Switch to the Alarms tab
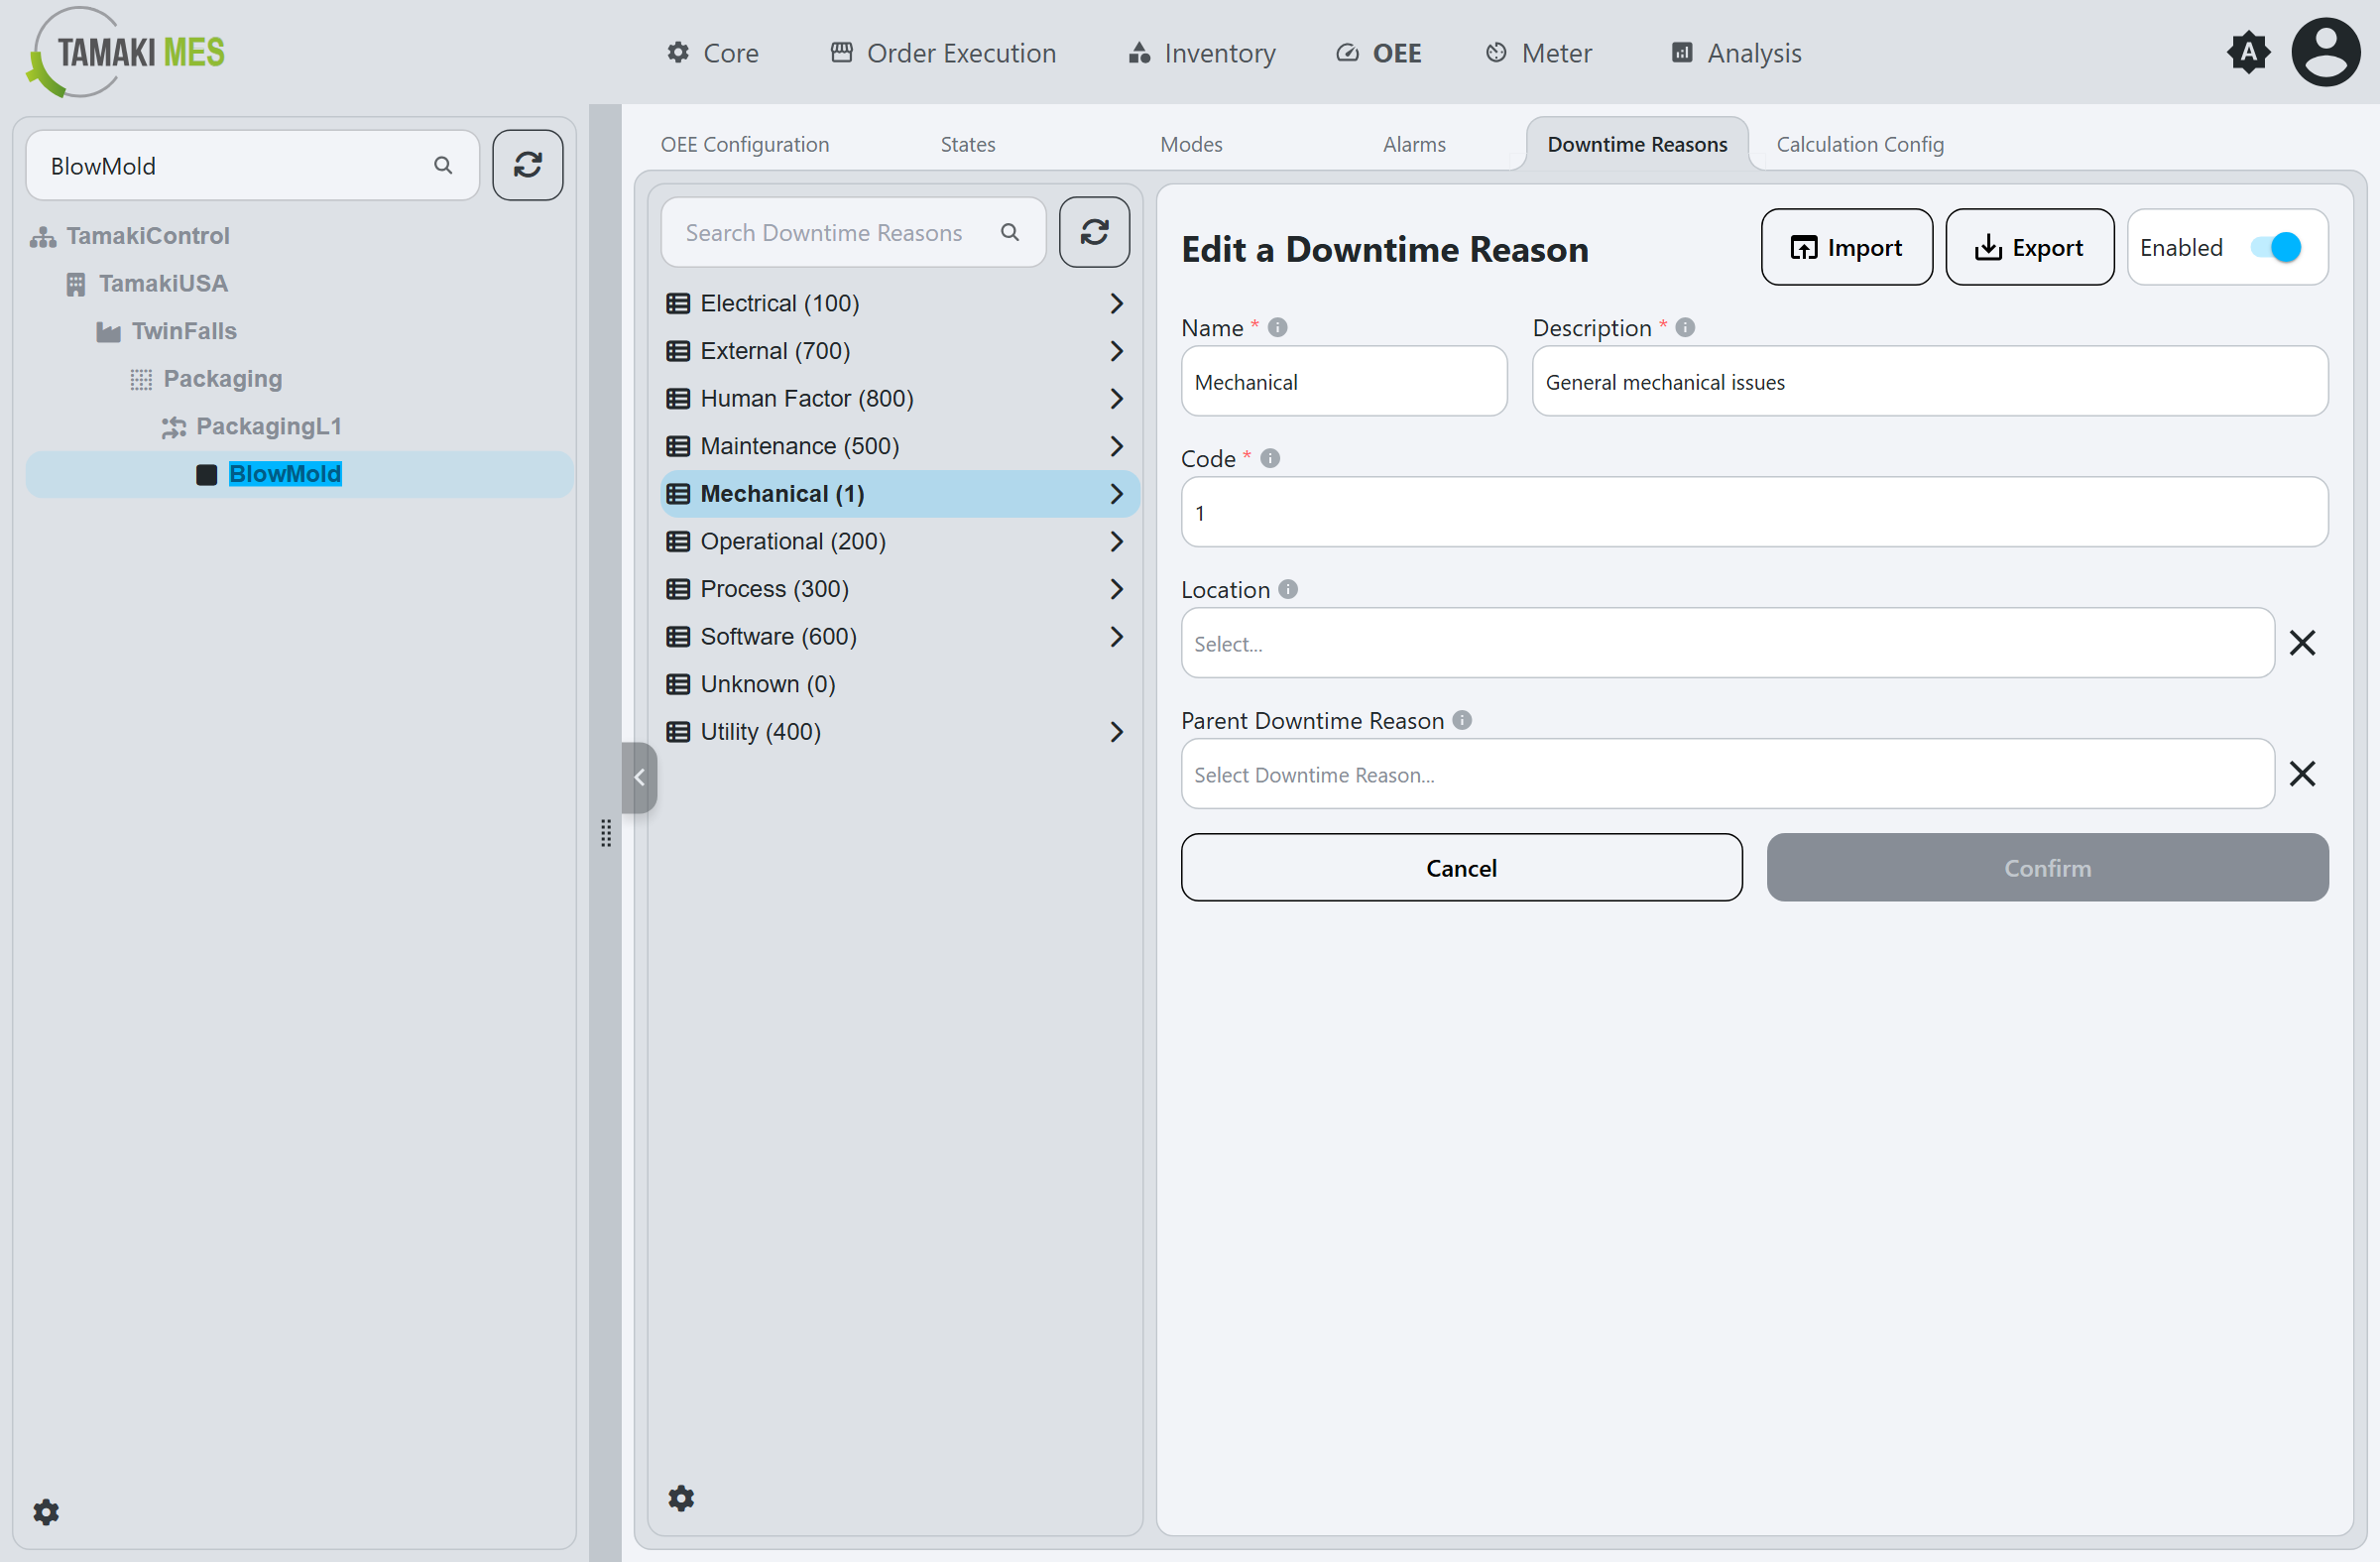 pyautogui.click(x=1414, y=144)
